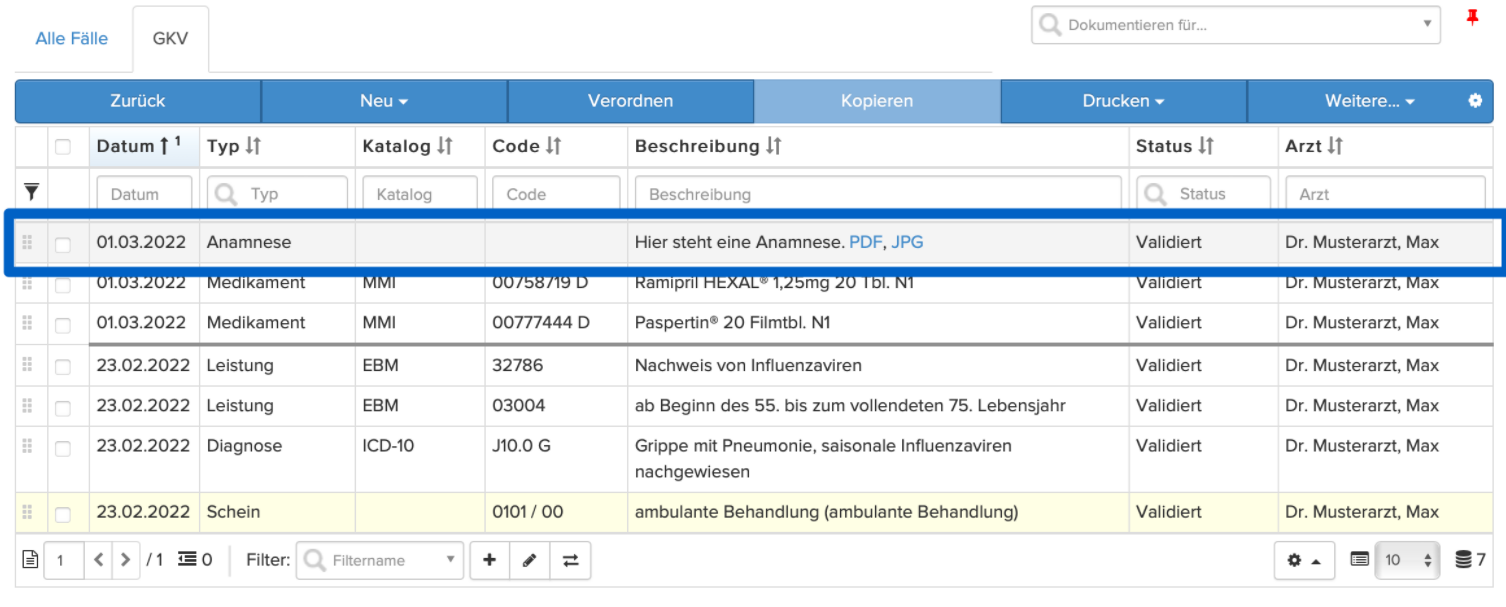The width and height of the screenshot is (1506, 607).
Task: Open the Weitere dropdown menu
Action: (x=1369, y=101)
